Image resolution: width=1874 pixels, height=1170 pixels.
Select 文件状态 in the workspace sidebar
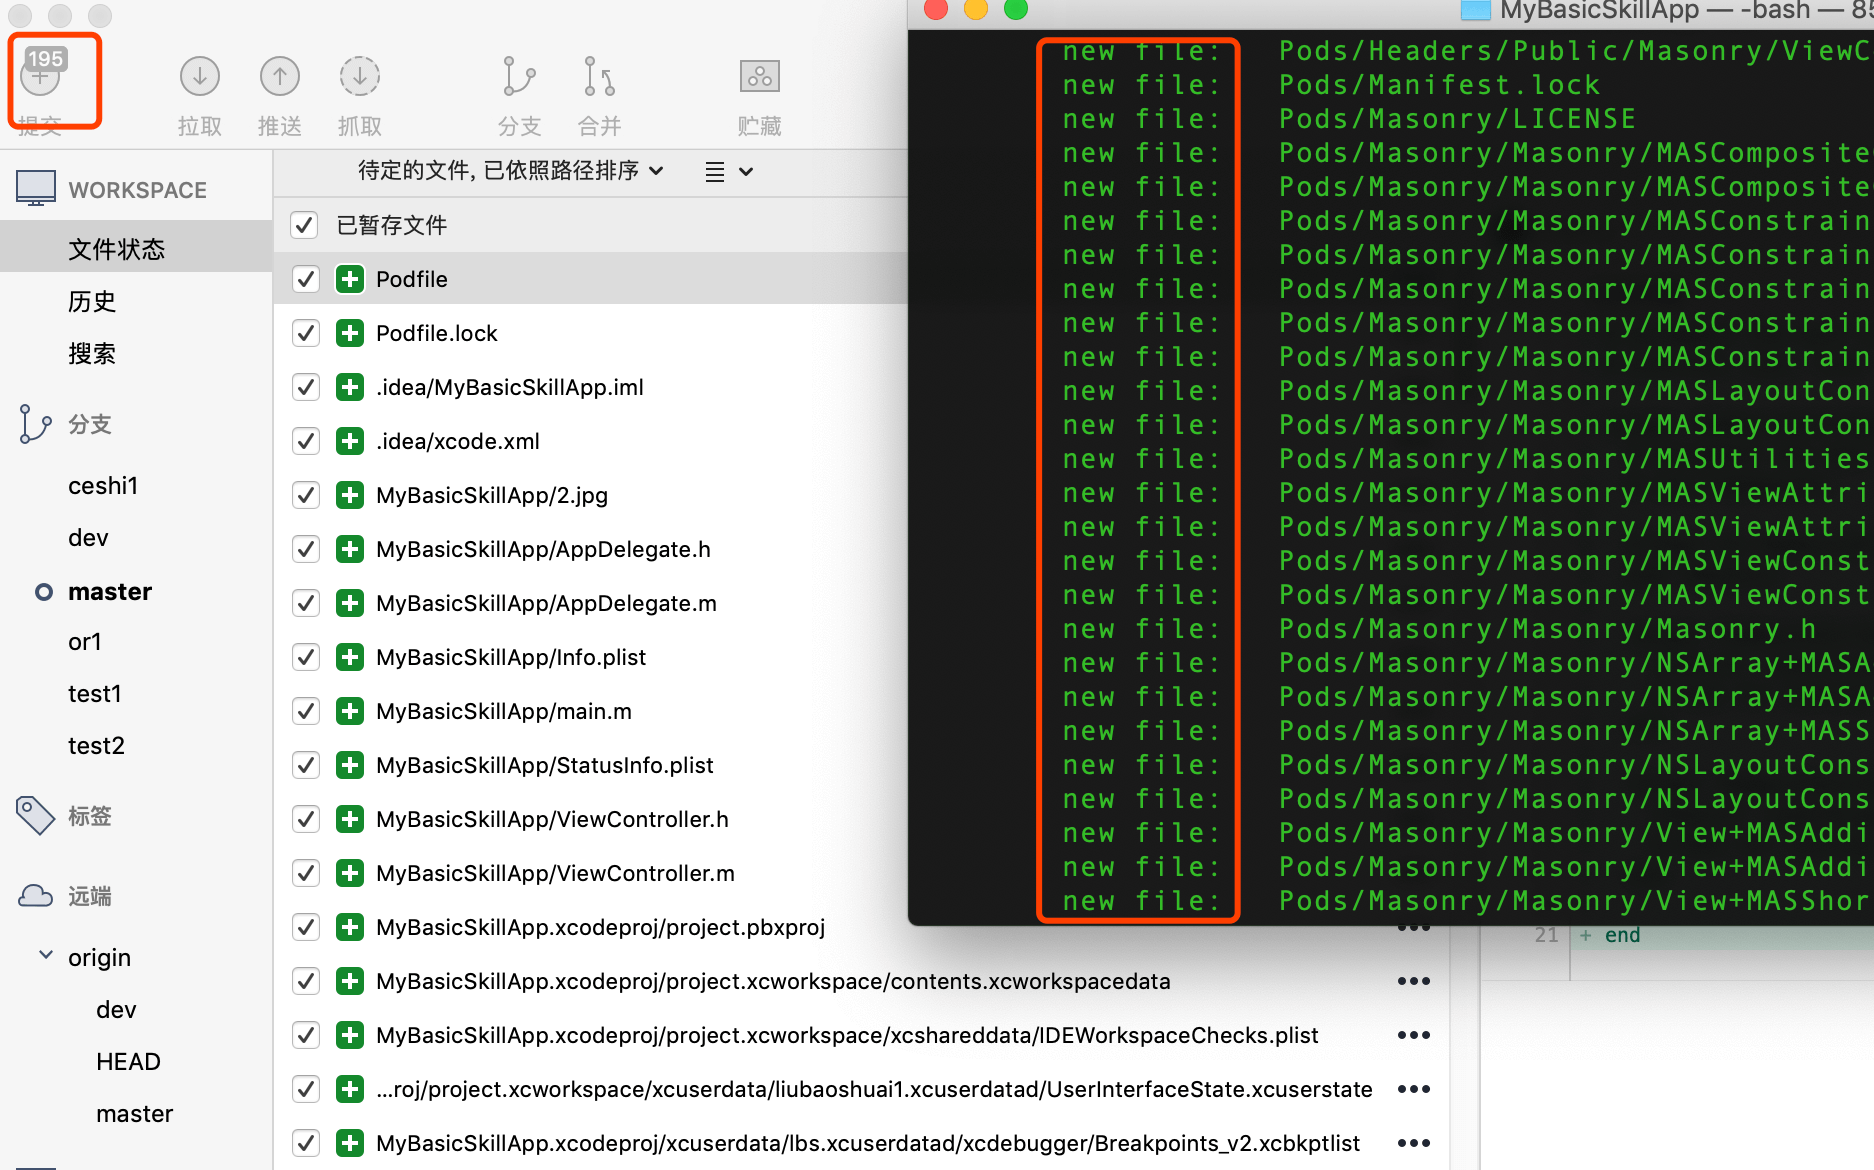[136, 249]
